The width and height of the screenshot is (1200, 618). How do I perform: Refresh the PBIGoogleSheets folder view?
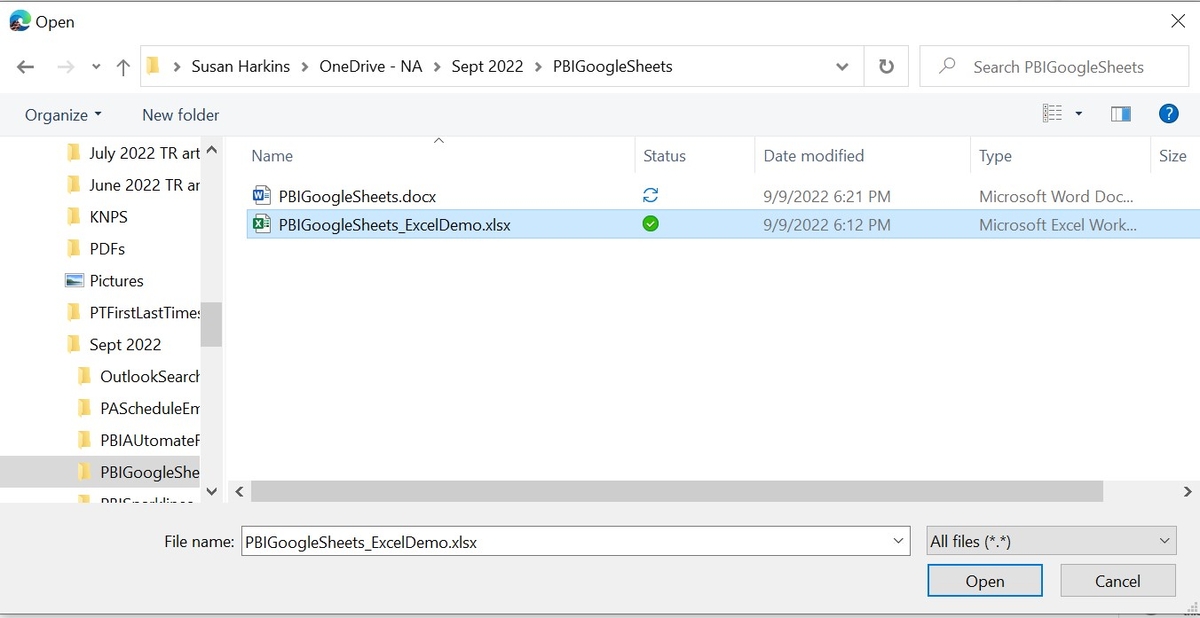tap(886, 66)
